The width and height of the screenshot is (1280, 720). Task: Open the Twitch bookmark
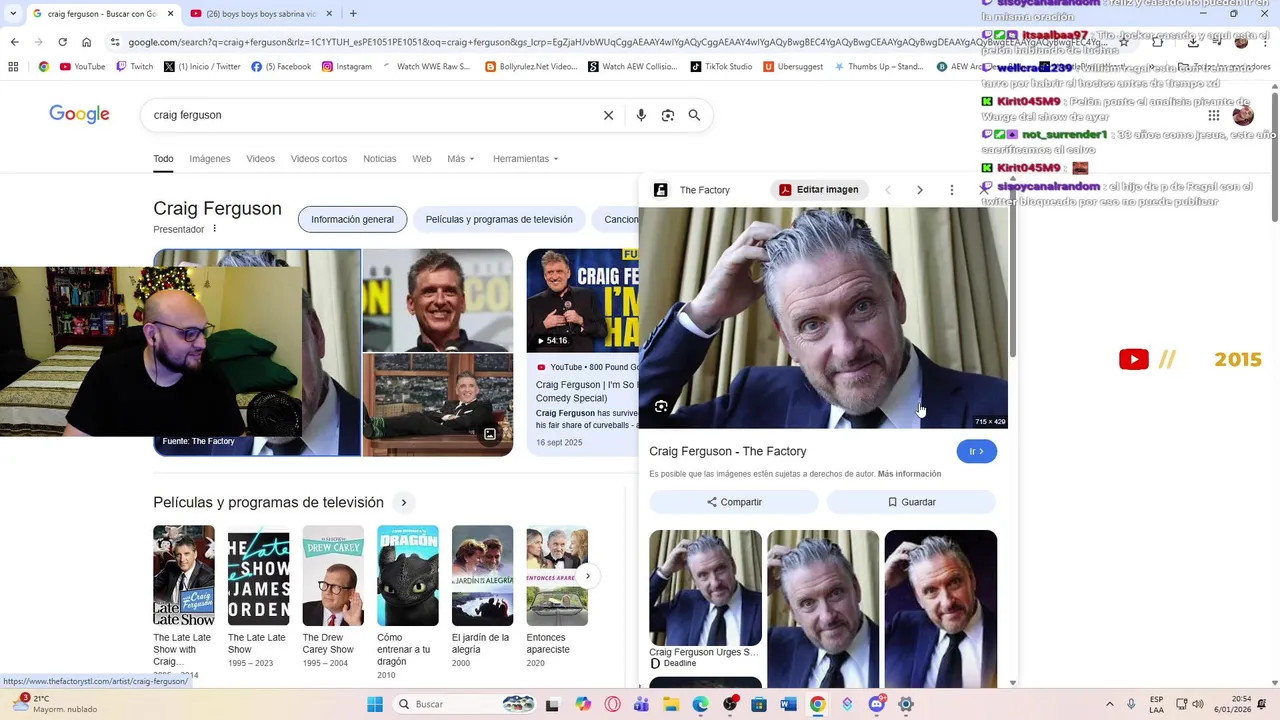click(135, 67)
